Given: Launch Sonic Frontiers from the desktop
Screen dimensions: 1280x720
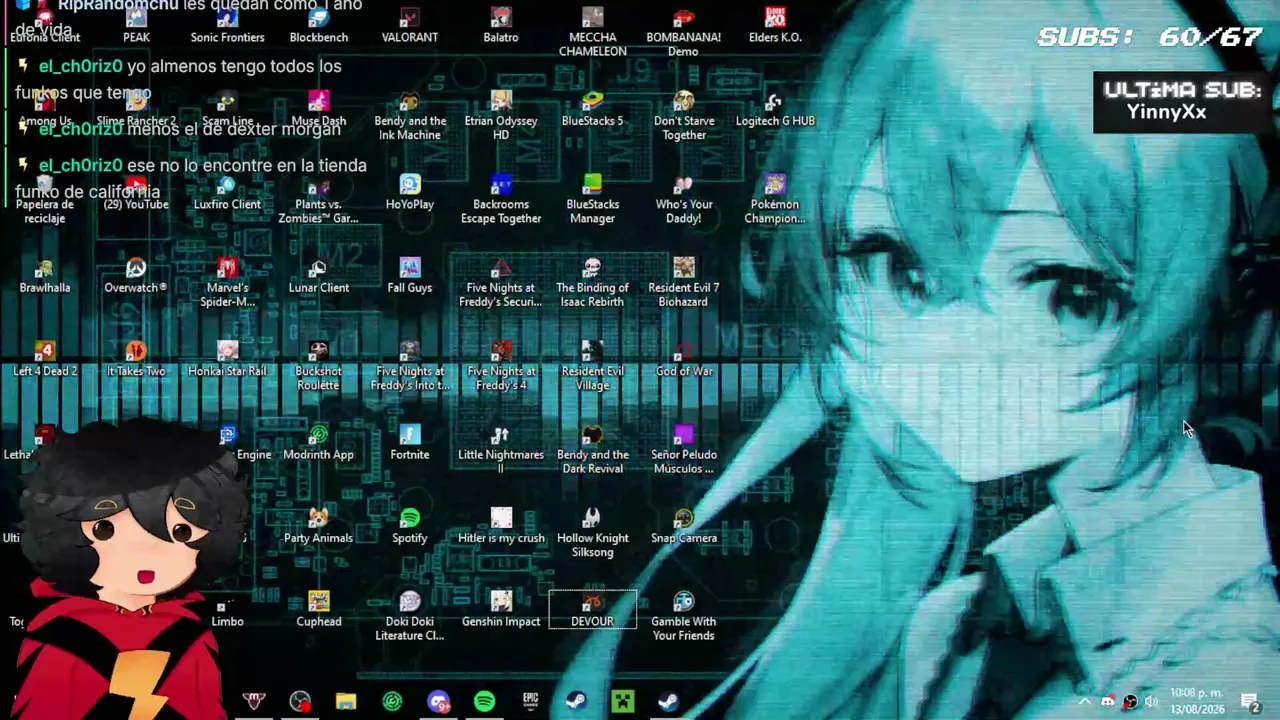Looking at the screenshot, I should point(227,26).
